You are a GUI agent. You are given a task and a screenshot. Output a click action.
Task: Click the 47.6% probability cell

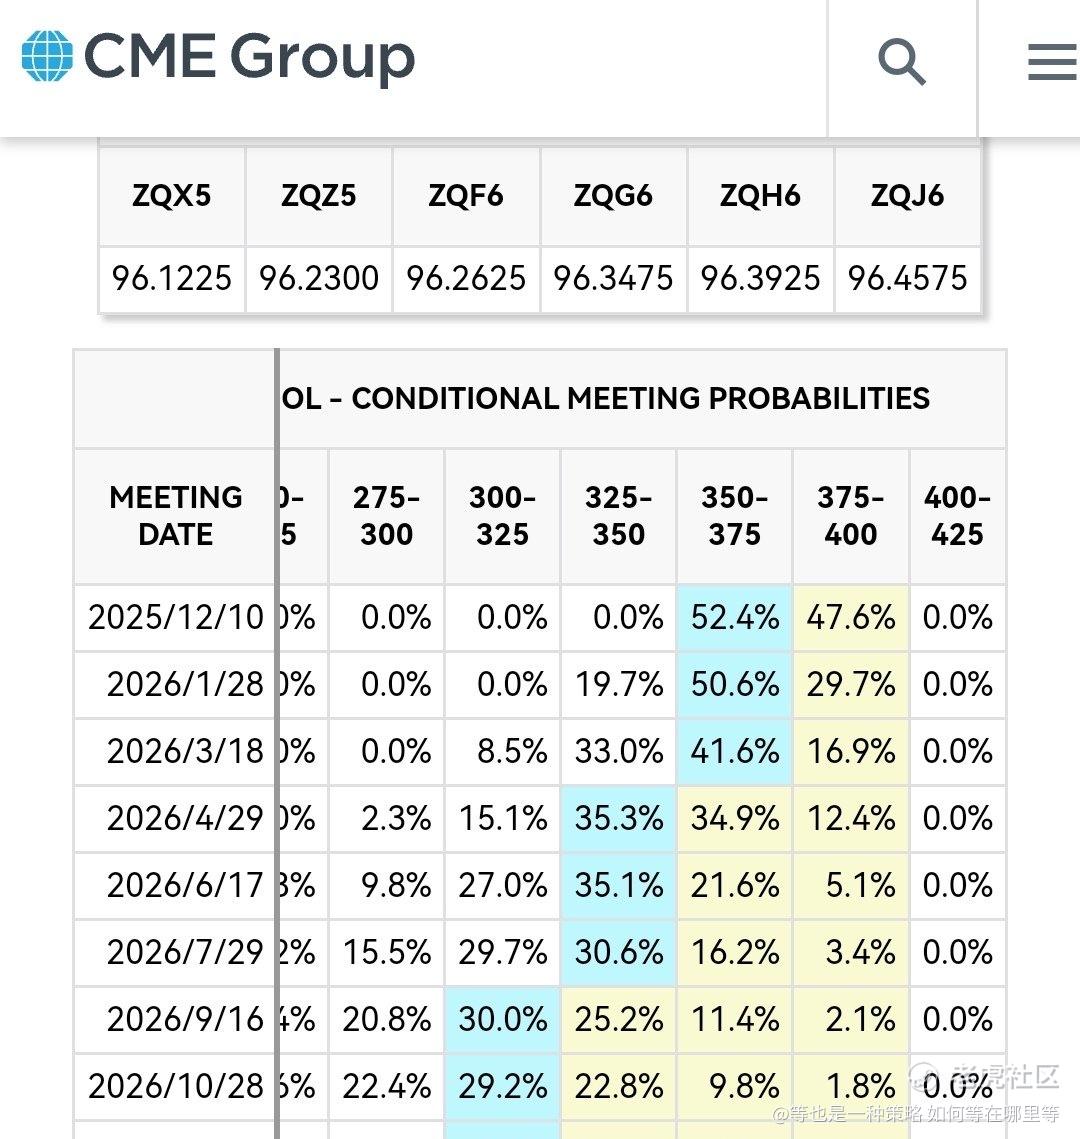851,618
